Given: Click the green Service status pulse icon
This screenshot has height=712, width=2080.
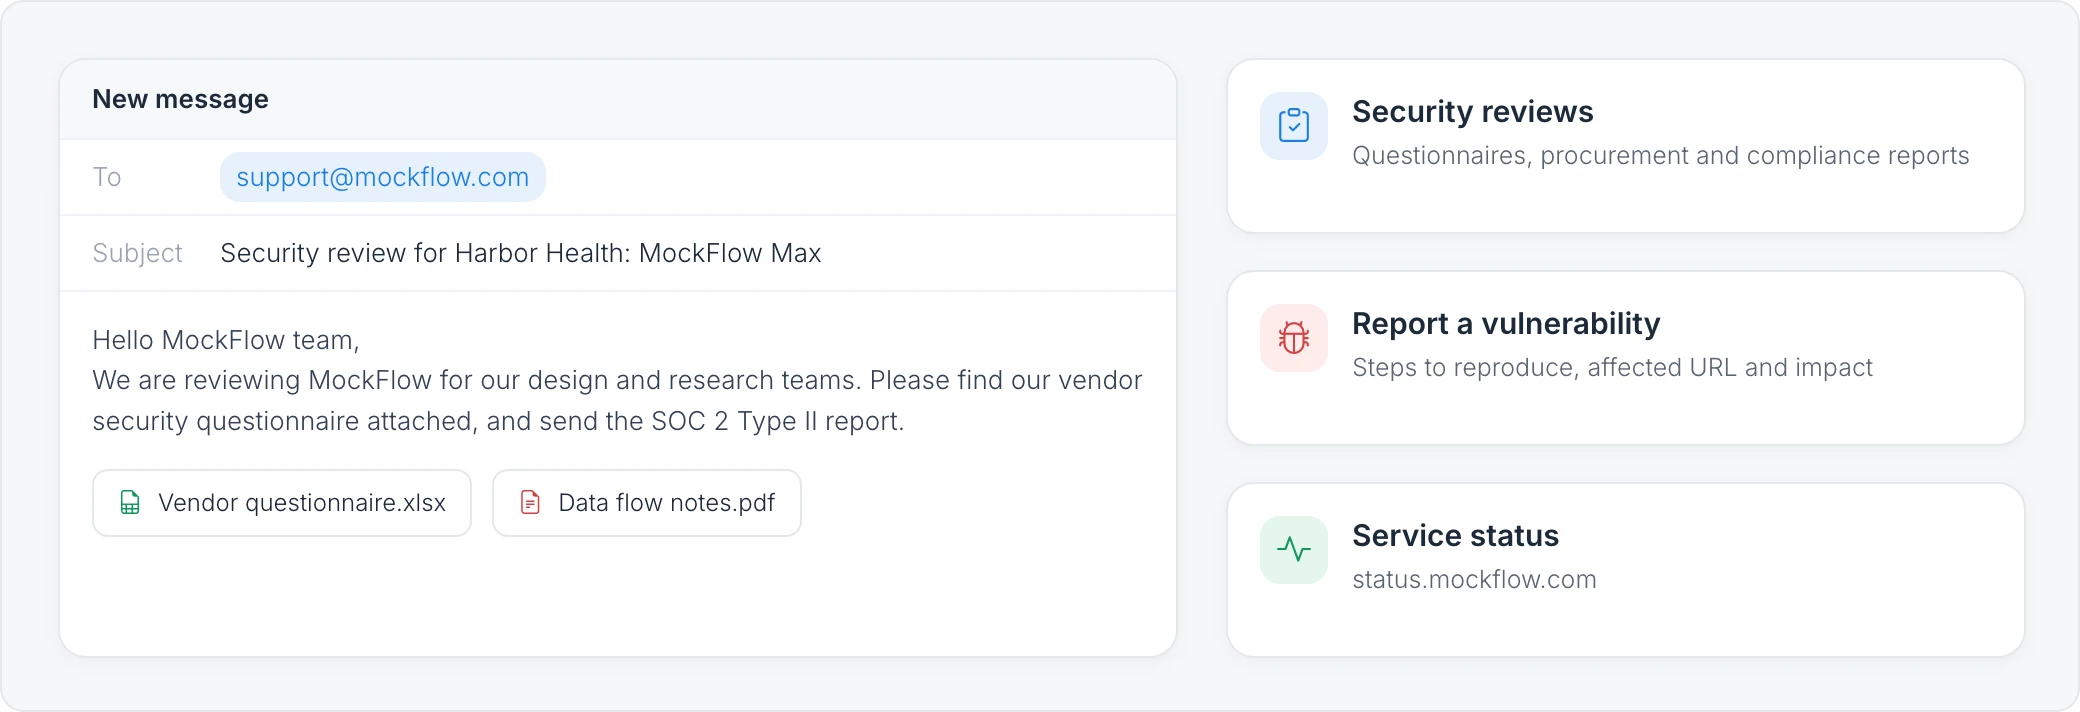Looking at the screenshot, I should 1293,550.
